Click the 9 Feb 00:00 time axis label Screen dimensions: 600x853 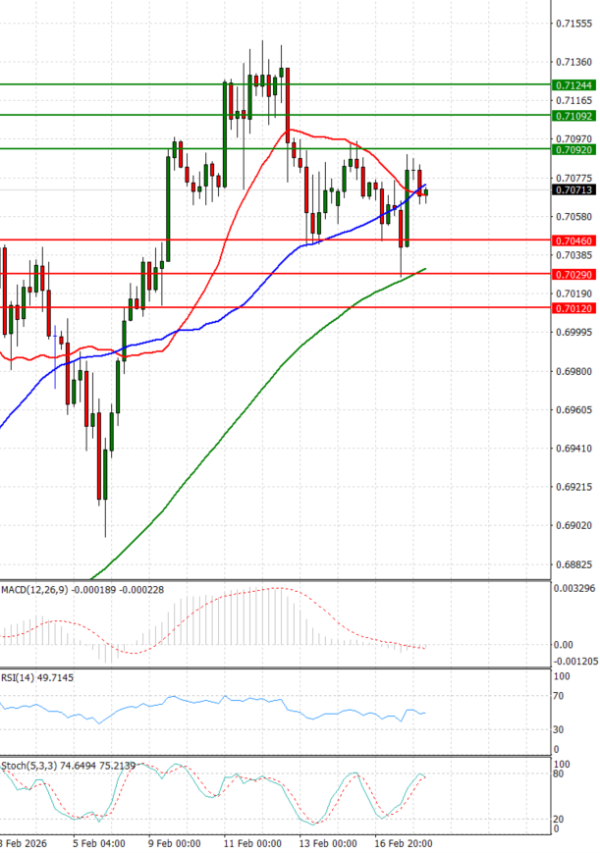click(x=175, y=843)
